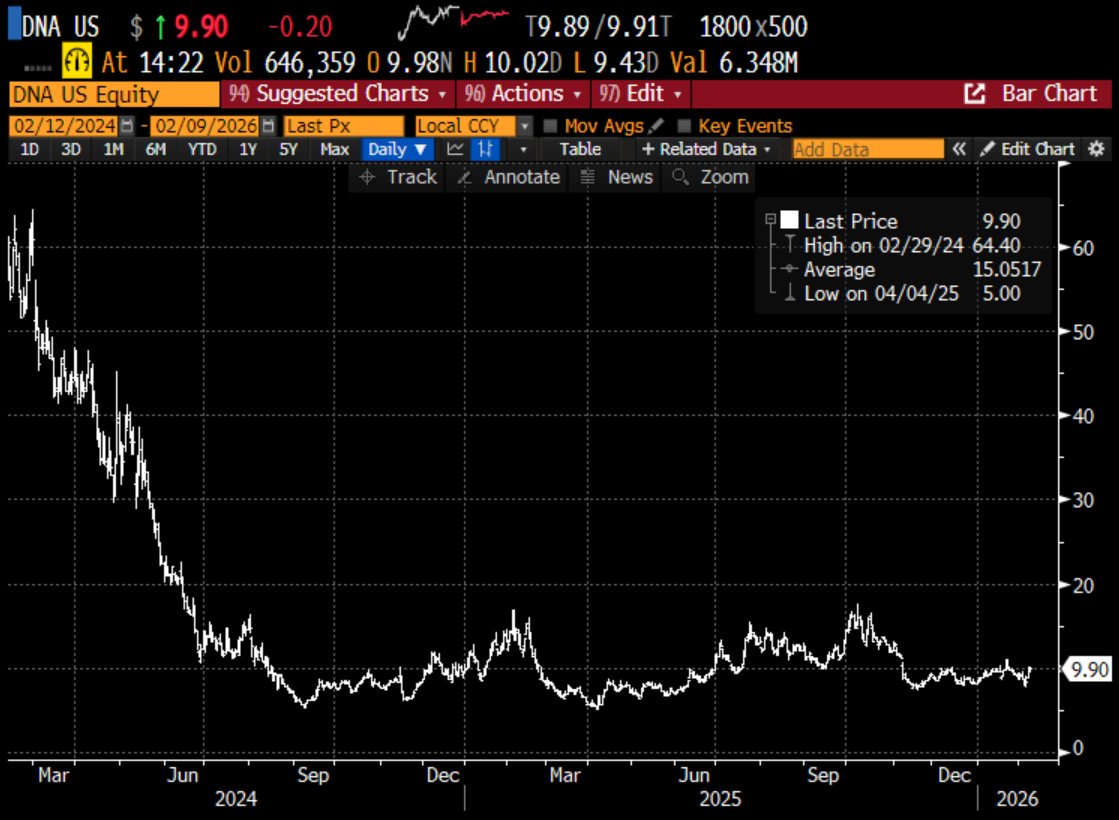Click the start date 02/12/2024 field
Screen dimensions: 1119x820
64,126
